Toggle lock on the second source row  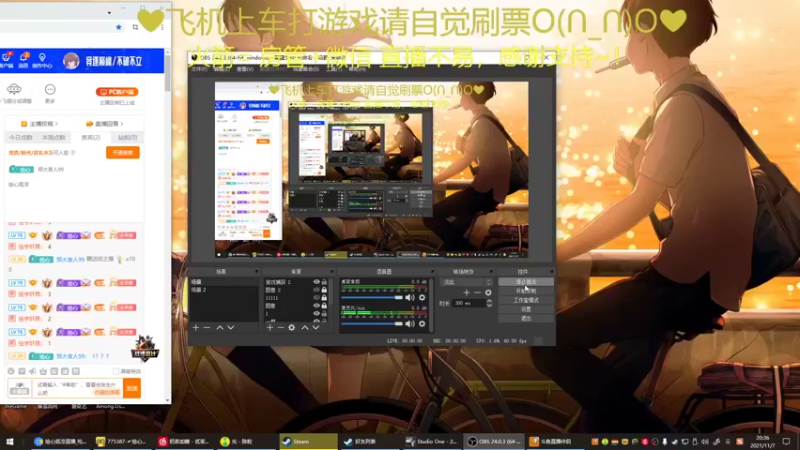[x=324, y=290]
